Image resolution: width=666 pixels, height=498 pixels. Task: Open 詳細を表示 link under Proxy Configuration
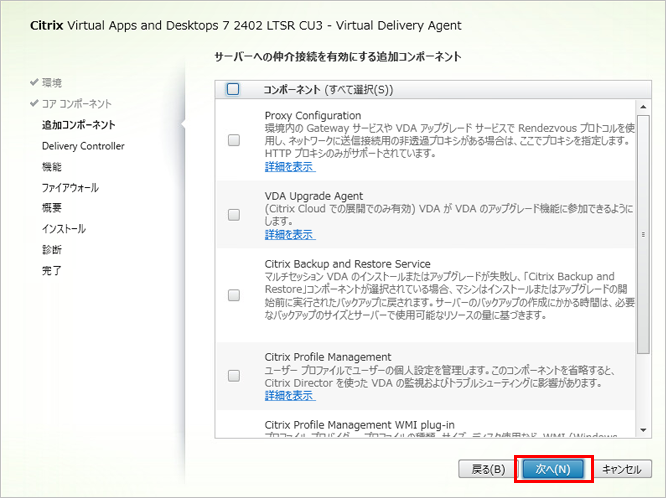[x=289, y=166]
